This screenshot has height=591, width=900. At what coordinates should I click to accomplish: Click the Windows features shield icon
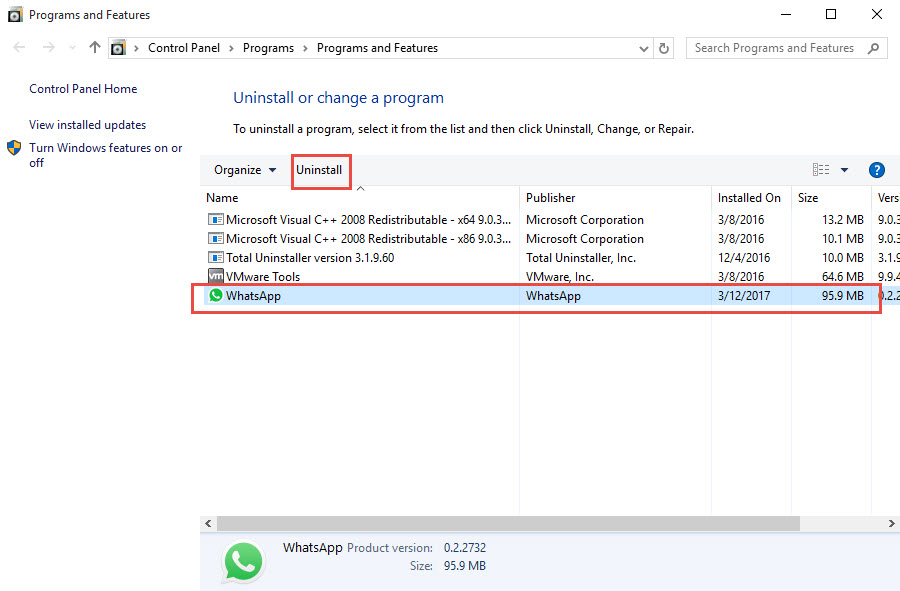coord(14,148)
